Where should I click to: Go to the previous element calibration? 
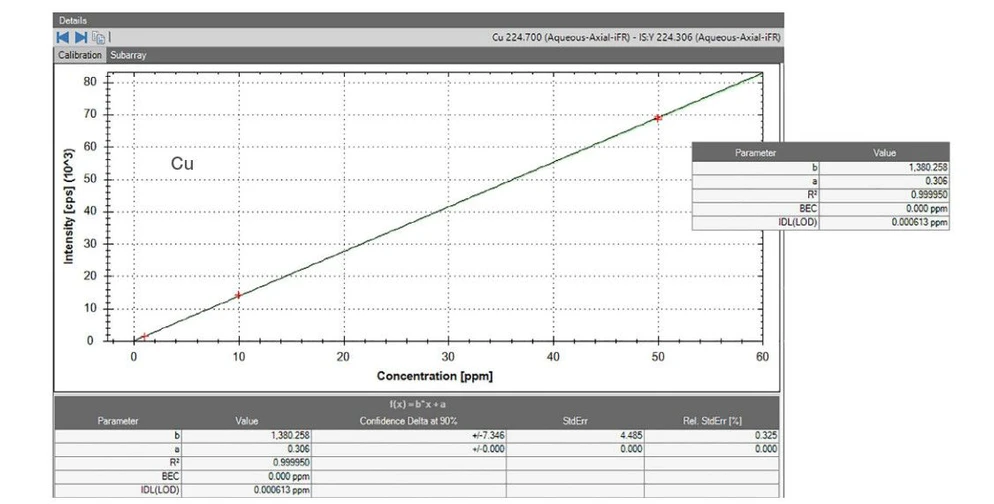click(x=63, y=37)
